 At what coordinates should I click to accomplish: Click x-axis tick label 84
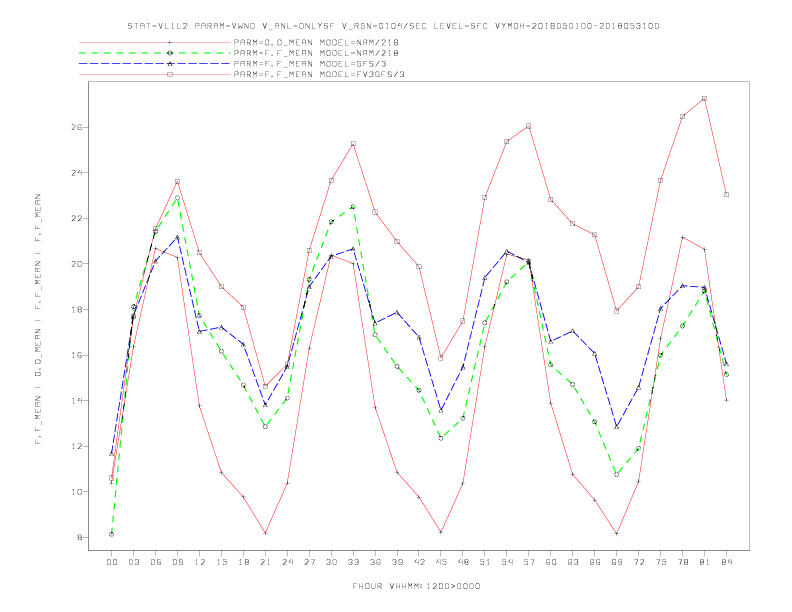(726, 562)
